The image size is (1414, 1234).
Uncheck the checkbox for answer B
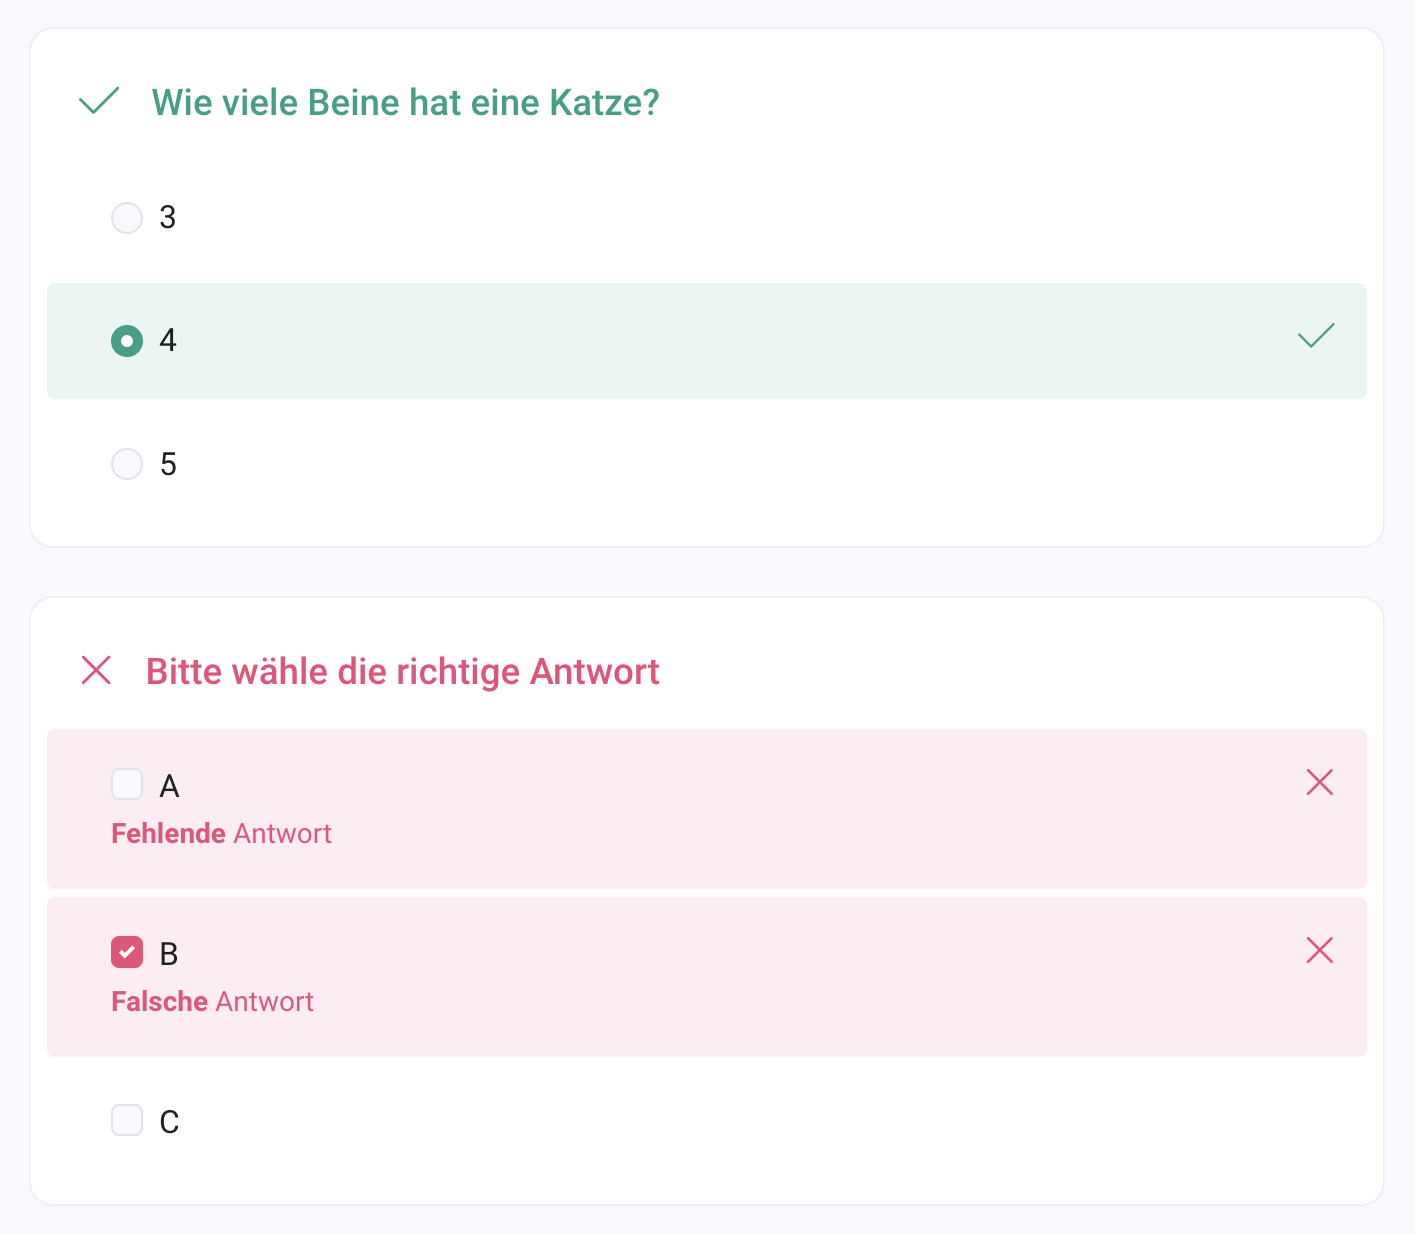click(x=127, y=952)
